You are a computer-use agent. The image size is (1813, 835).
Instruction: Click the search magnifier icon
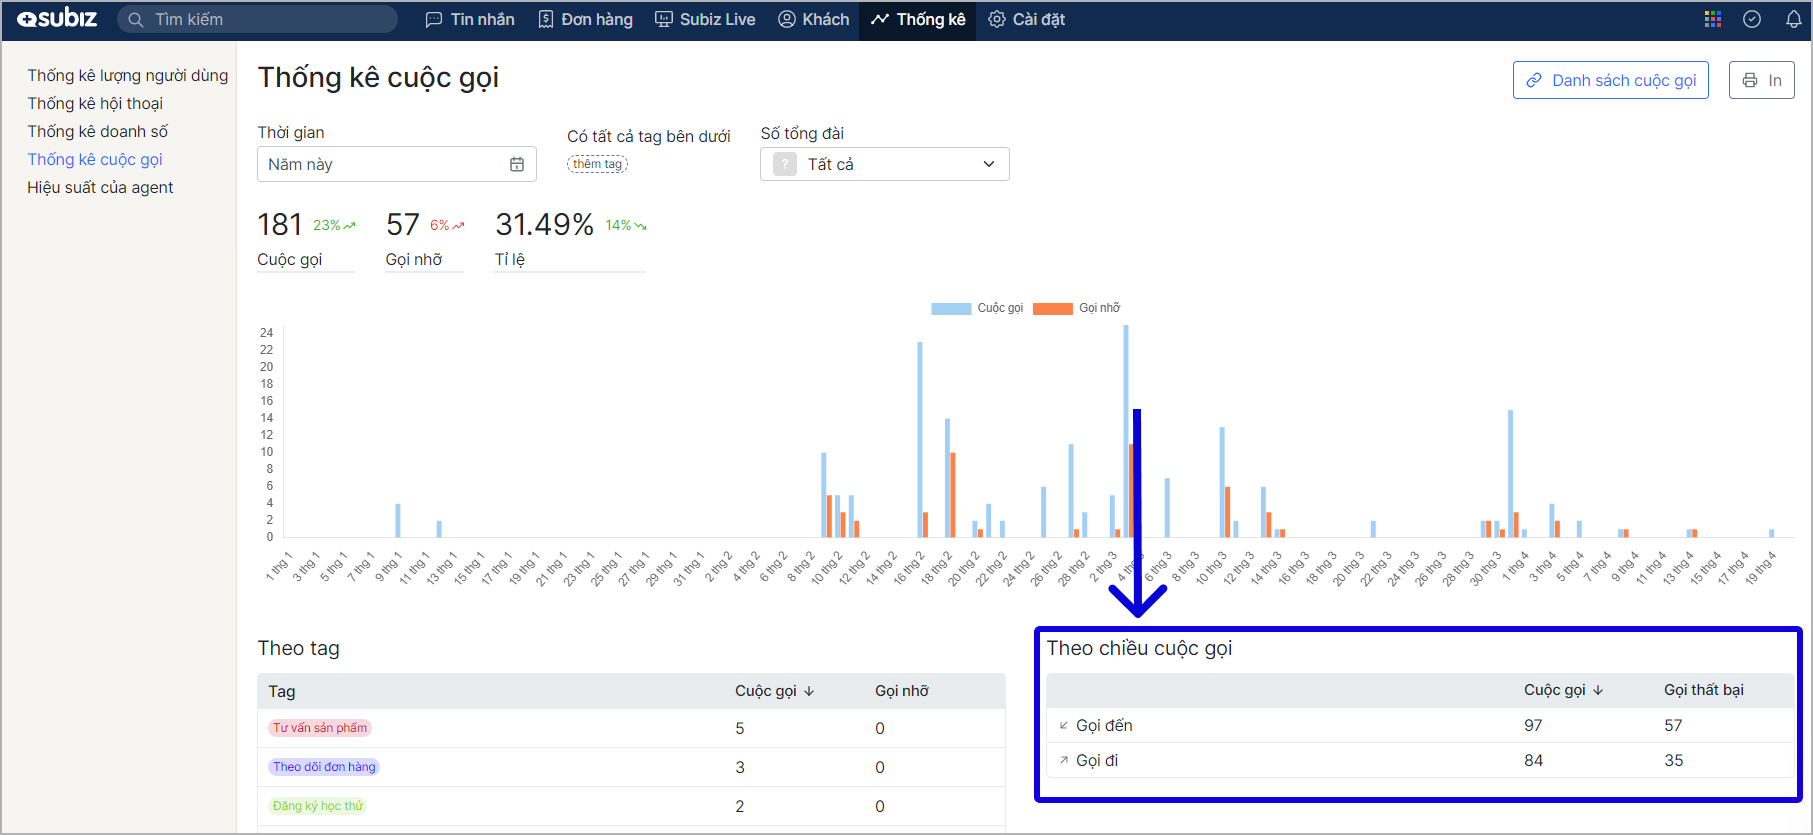coord(136,20)
